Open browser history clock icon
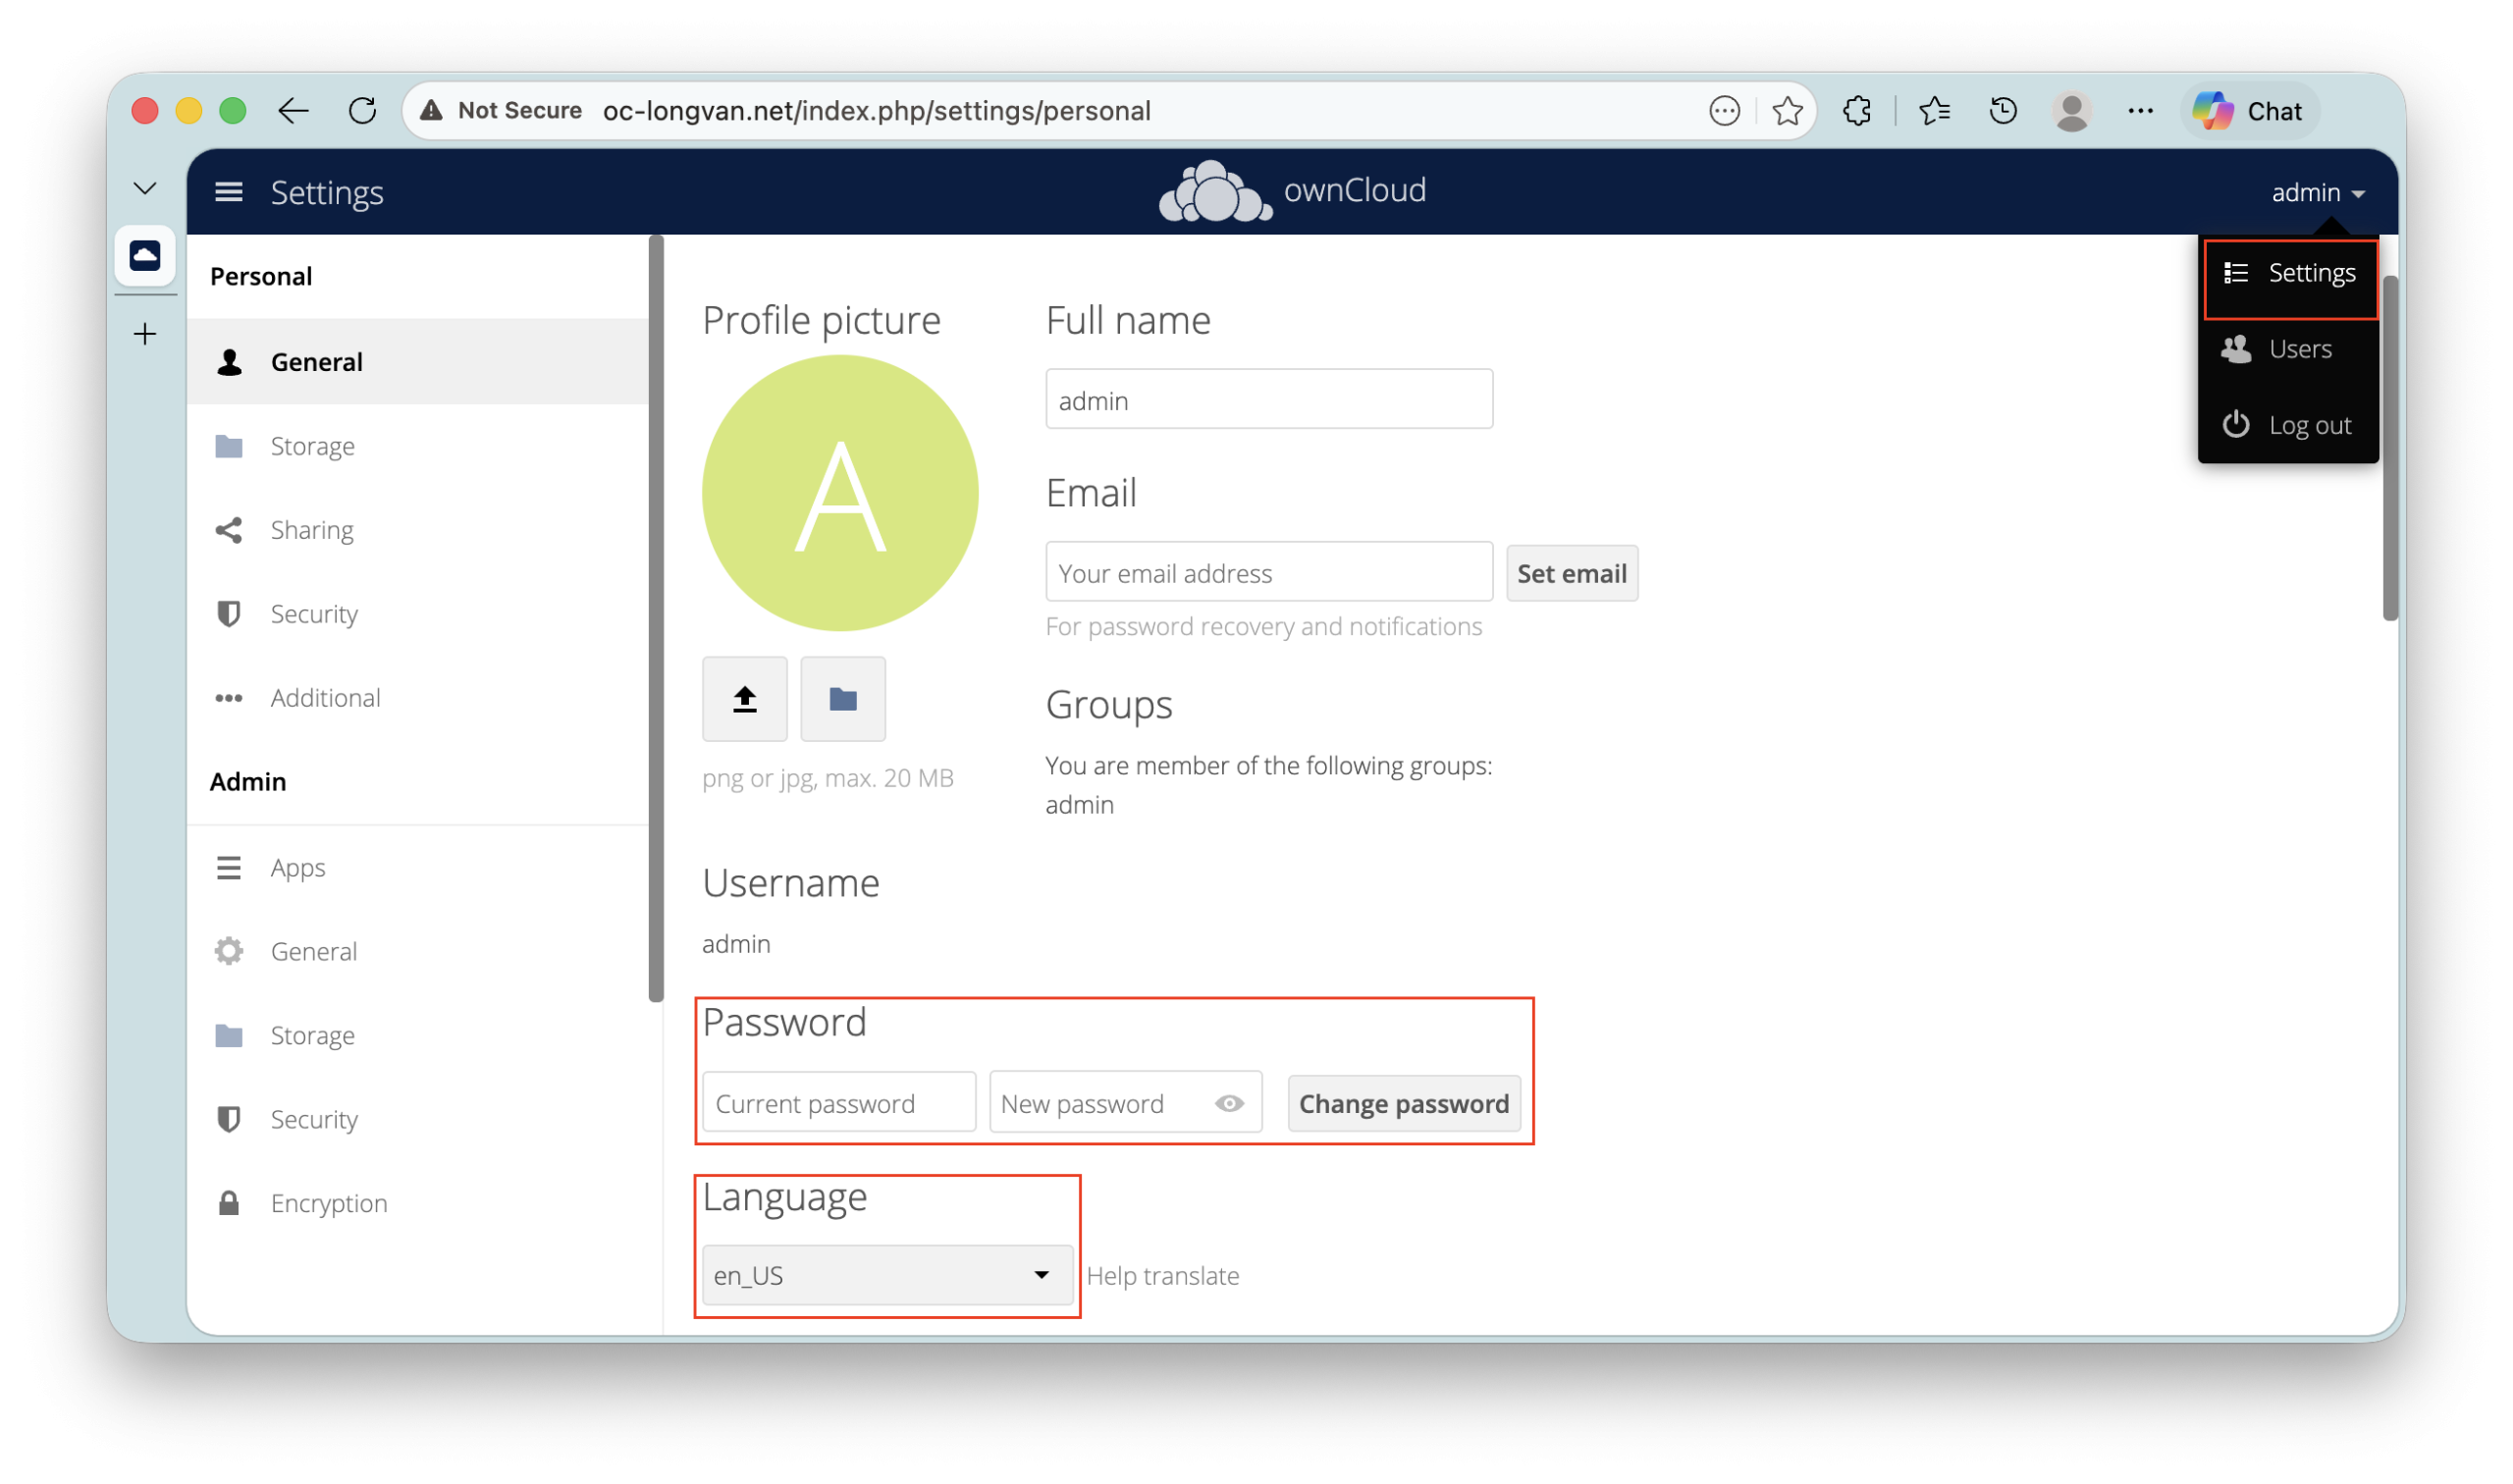 click(2002, 111)
